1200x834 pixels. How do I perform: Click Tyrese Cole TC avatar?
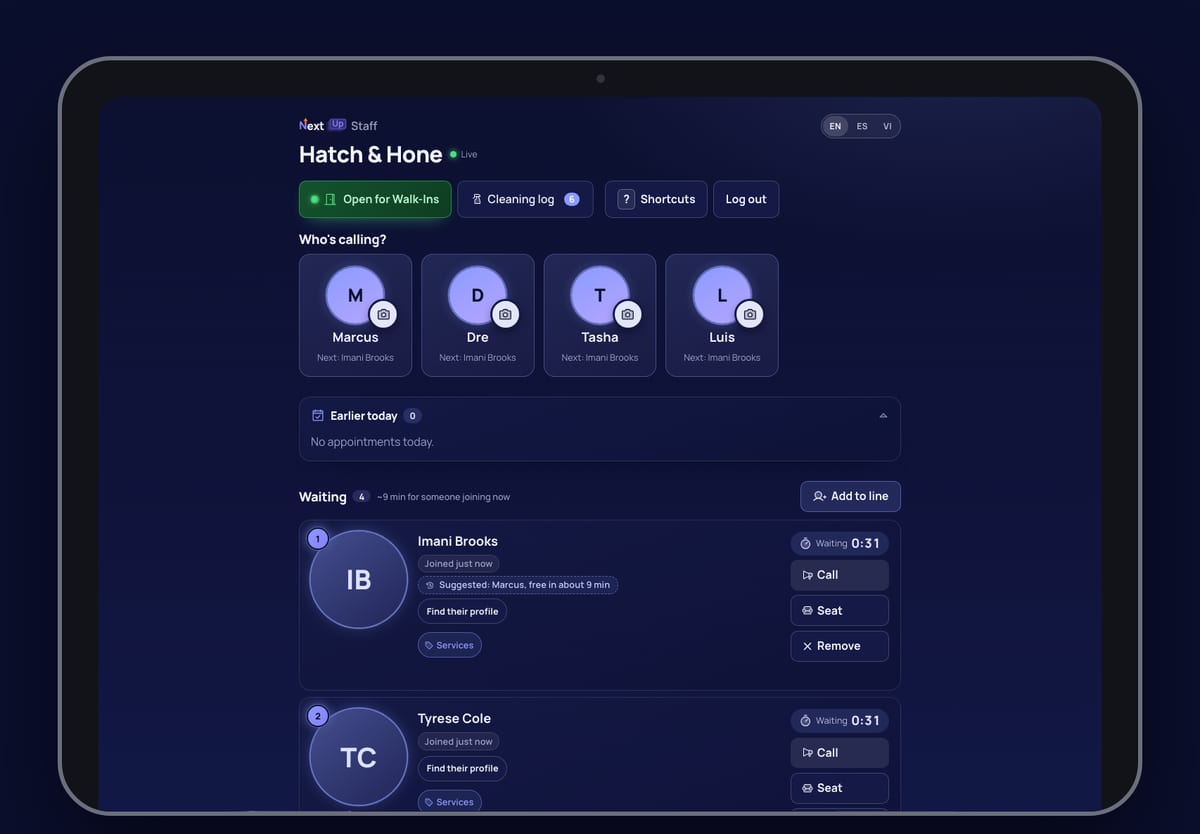[x=358, y=757]
